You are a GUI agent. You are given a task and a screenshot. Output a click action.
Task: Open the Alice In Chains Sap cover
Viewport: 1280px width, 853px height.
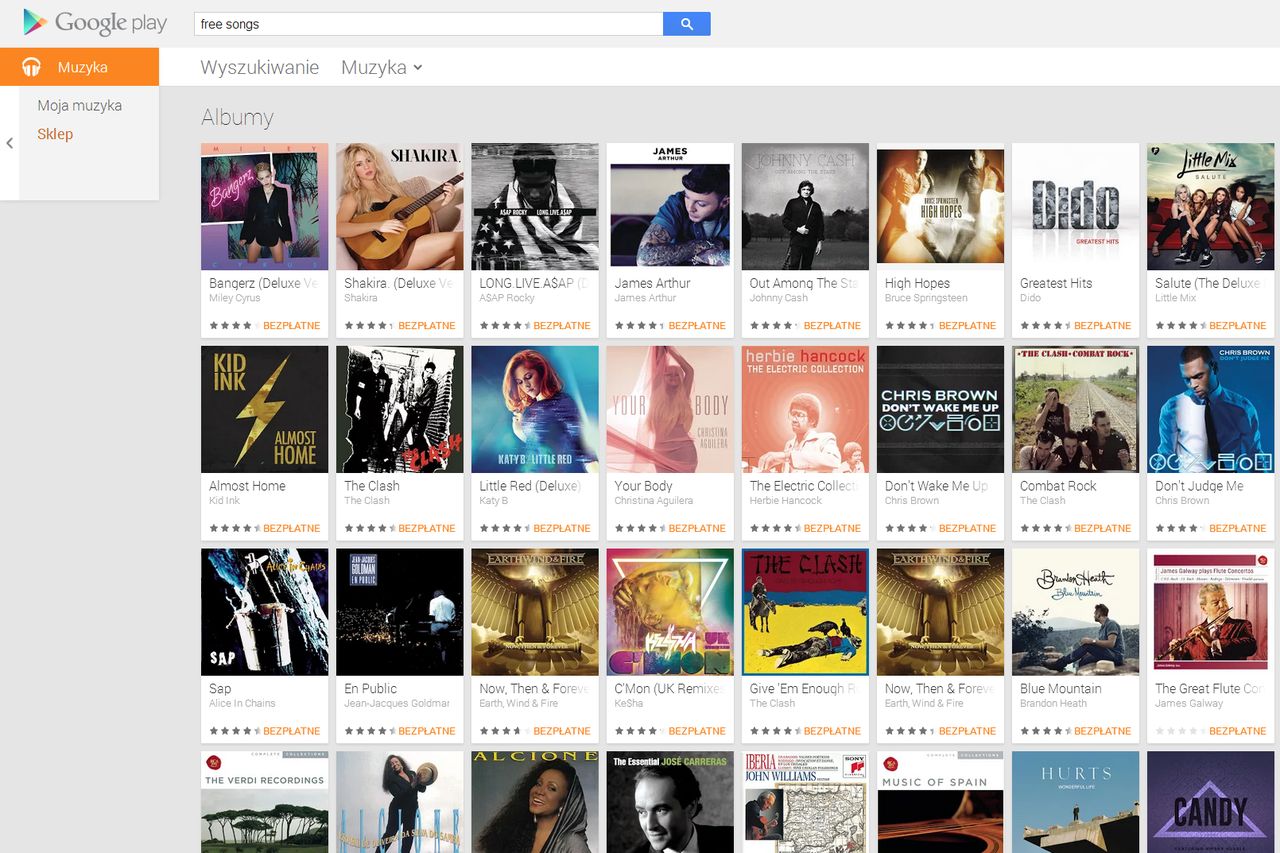pos(265,612)
